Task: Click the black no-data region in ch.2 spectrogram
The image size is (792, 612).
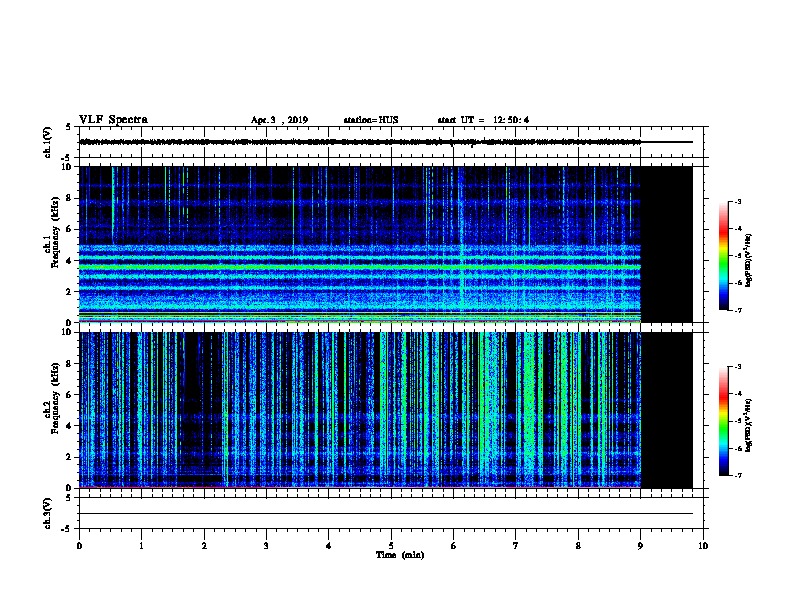Action: 667,410
